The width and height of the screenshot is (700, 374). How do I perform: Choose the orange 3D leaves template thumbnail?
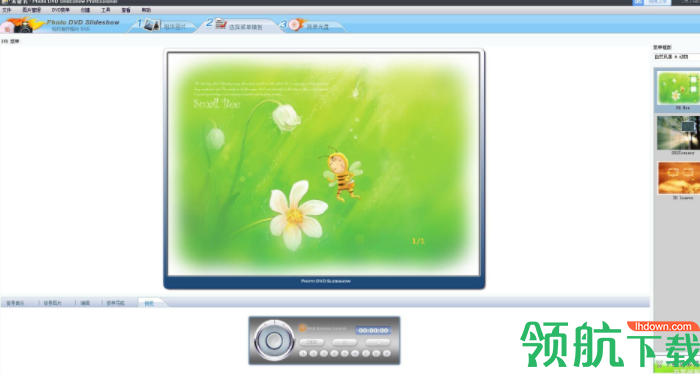[x=679, y=178]
